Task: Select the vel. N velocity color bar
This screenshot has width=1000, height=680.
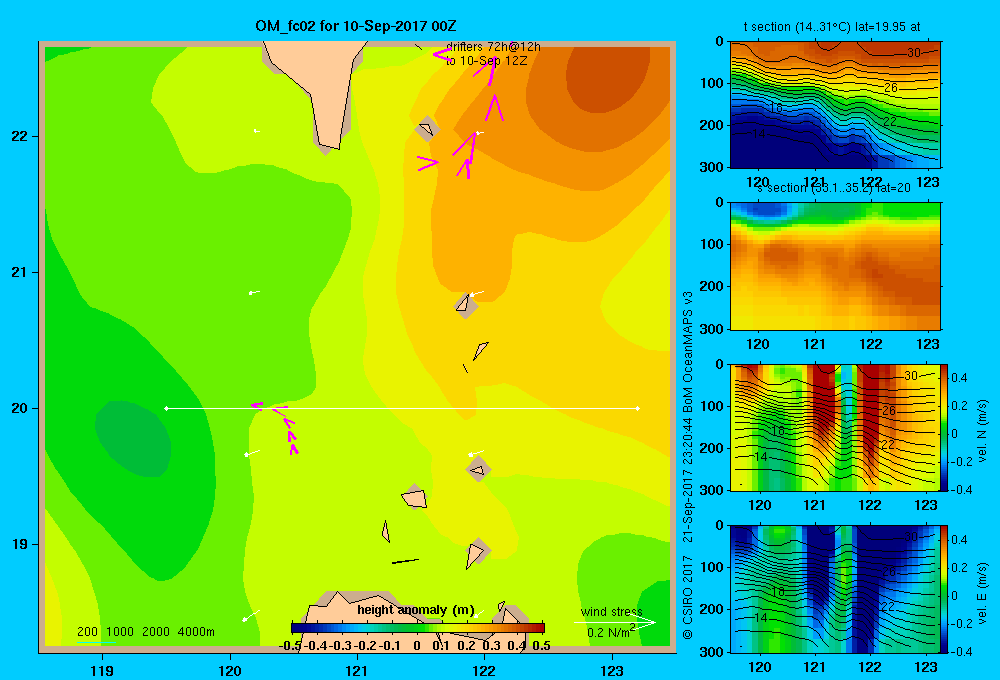Action: coord(945,427)
